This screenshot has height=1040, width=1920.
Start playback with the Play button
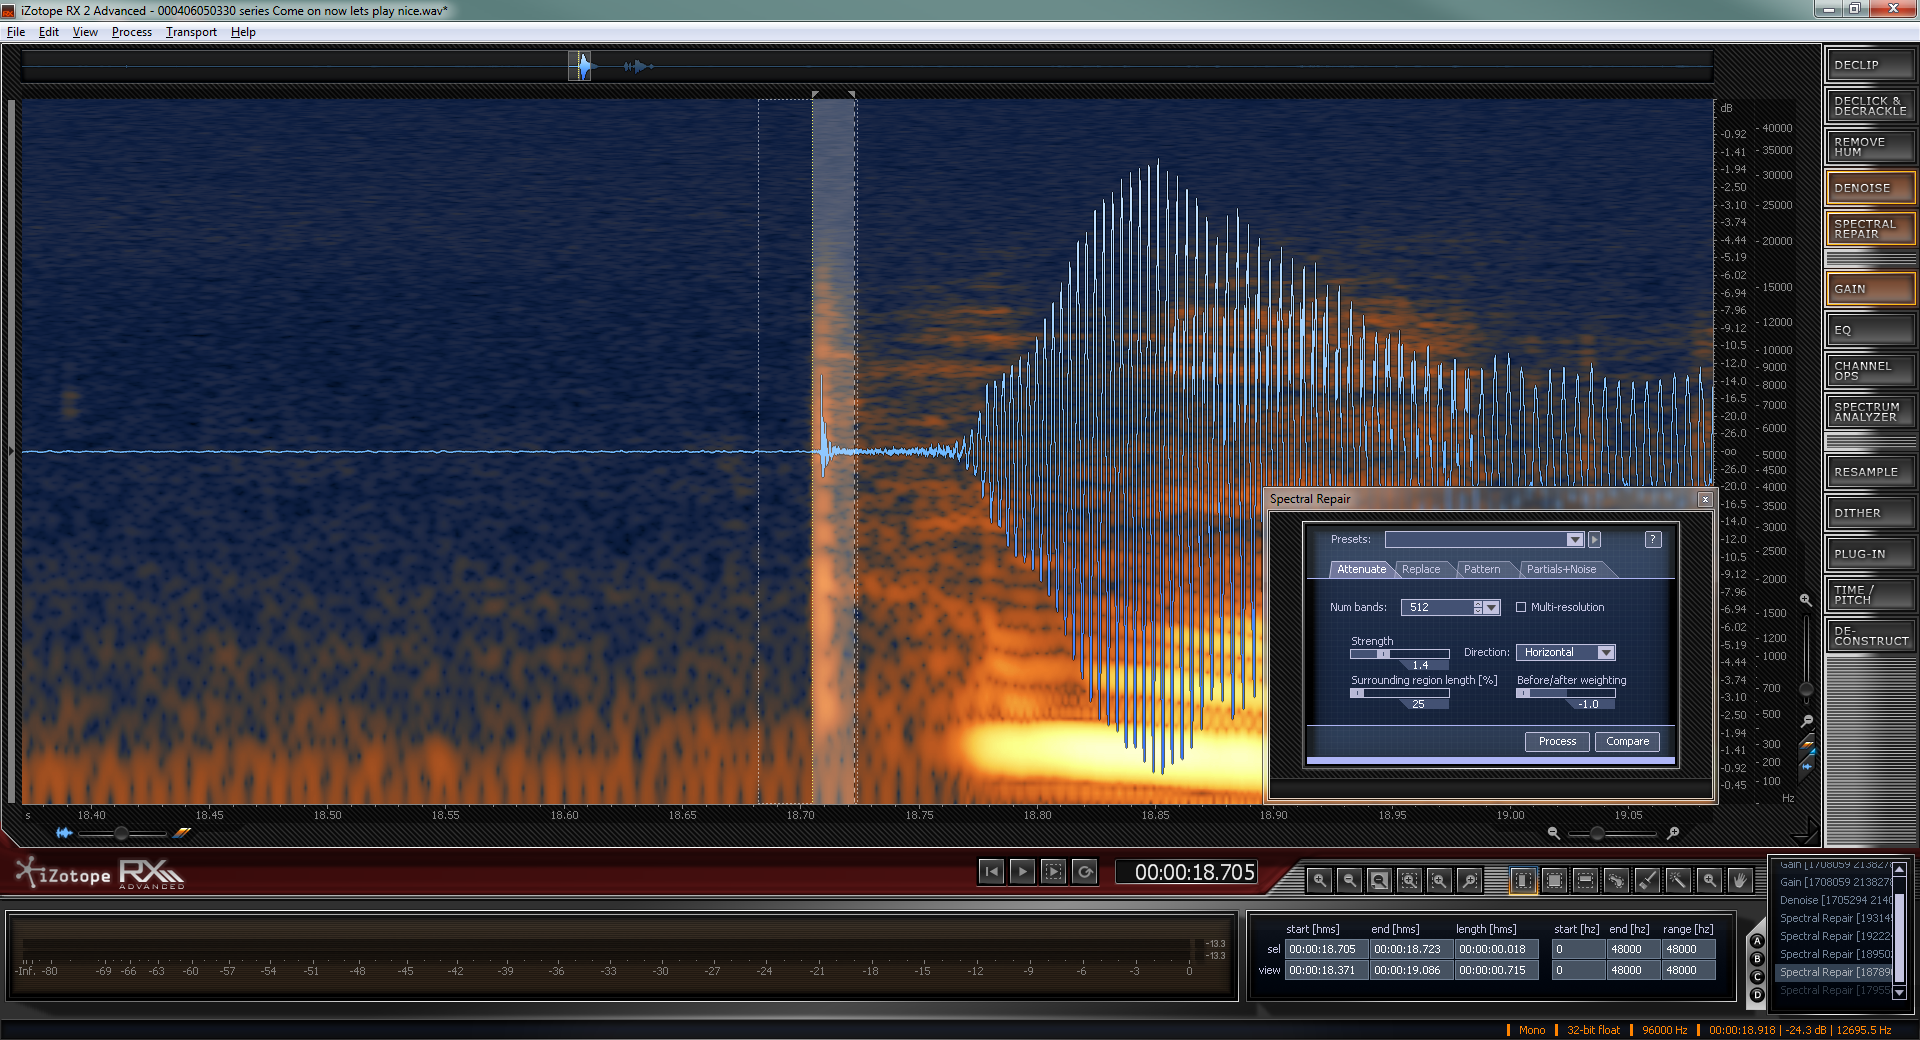click(1022, 872)
